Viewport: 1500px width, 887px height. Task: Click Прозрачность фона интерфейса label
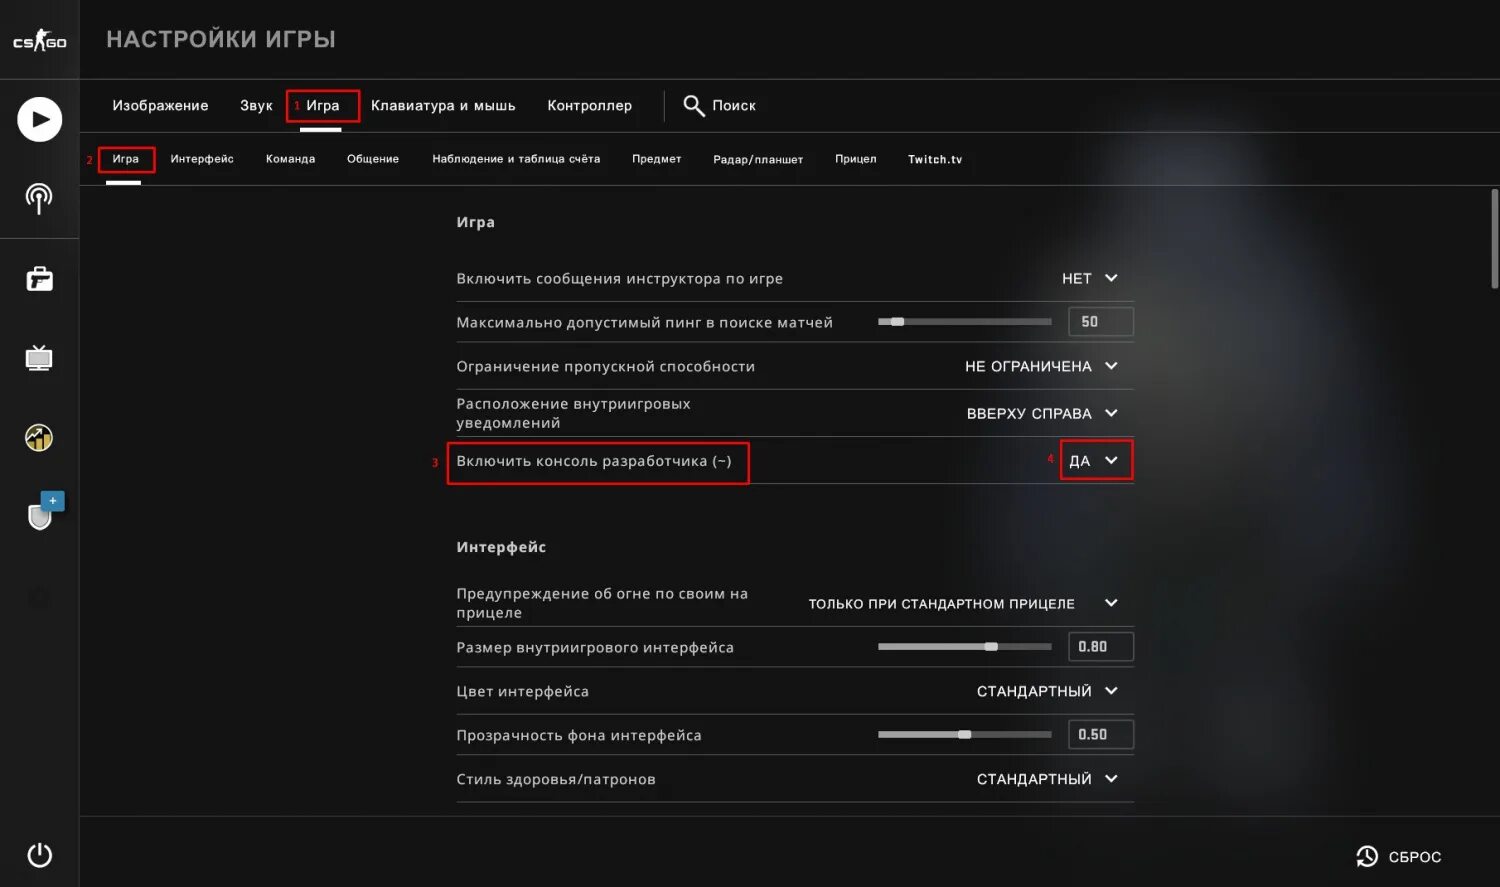pos(579,735)
